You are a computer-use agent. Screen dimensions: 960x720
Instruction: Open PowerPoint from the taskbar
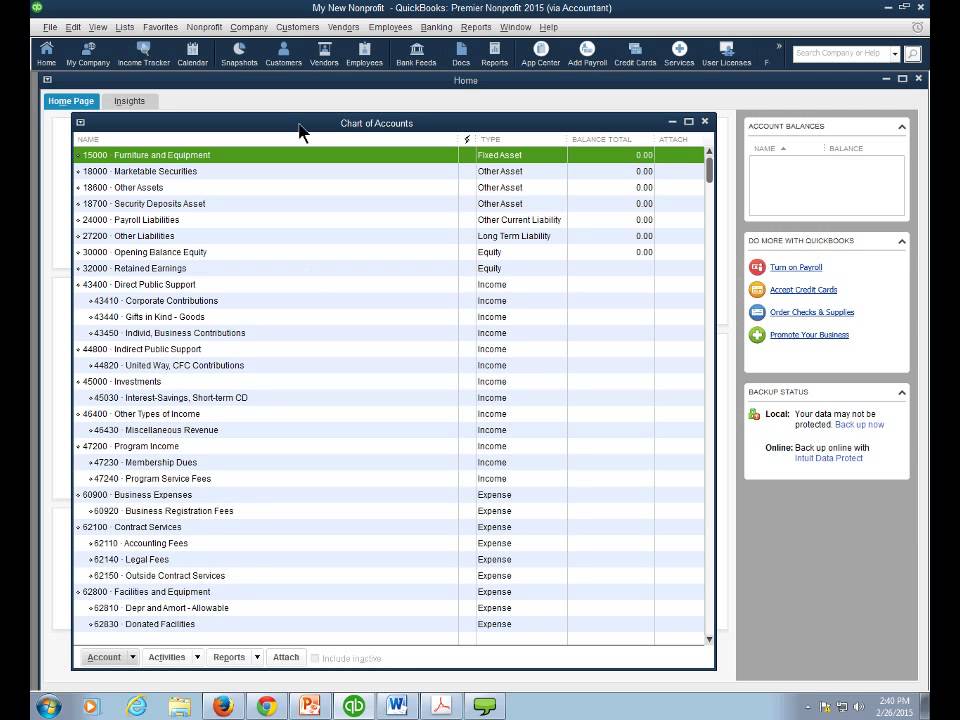click(x=310, y=706)
